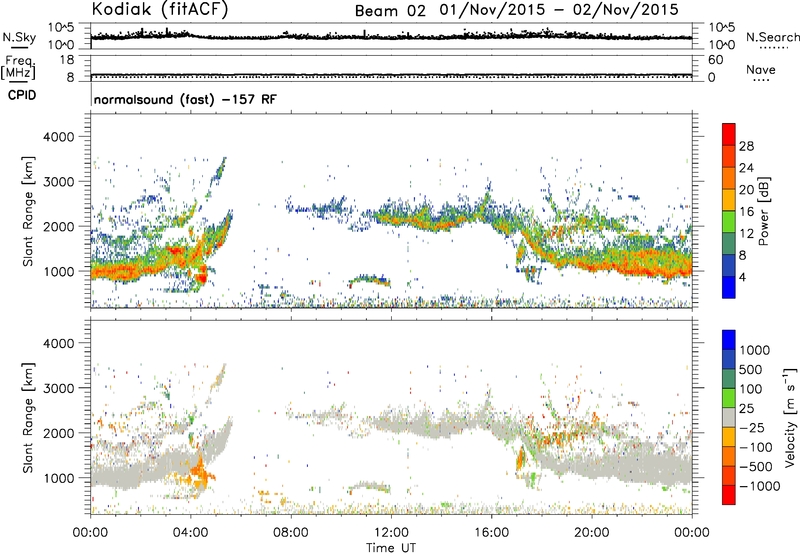Click the '18' tick on frequency axis
Viewport: 800px width, 554px height.
tap(67, 60)
